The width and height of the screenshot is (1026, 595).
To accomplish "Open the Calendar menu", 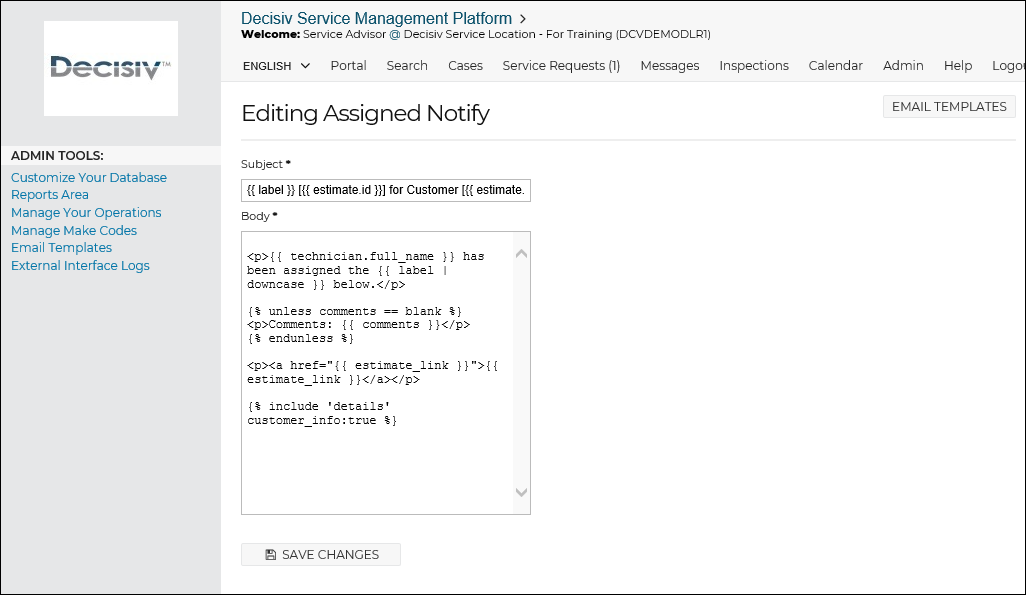I will coord(836,65).
